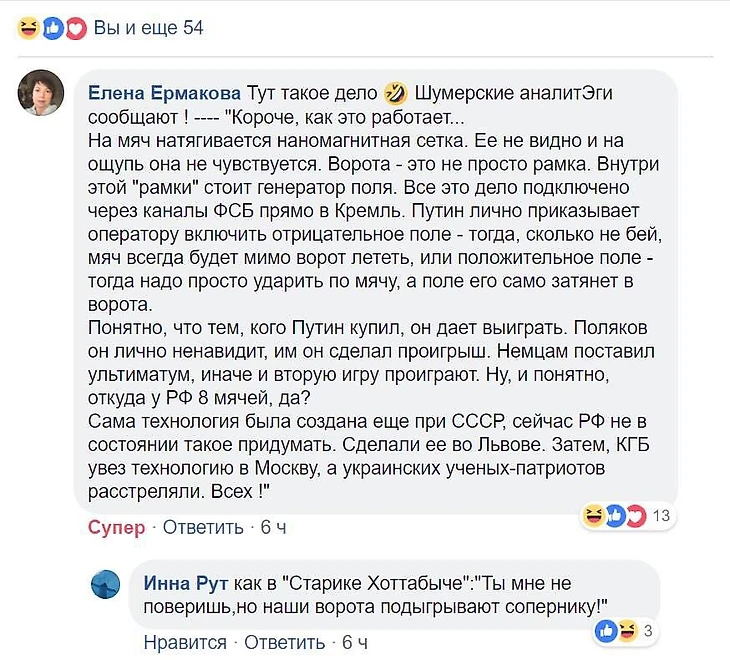Toggle the 'Супер' reaction under Елена's comment
The height and width of the screenshot is (660, 730).
point(116,527)
